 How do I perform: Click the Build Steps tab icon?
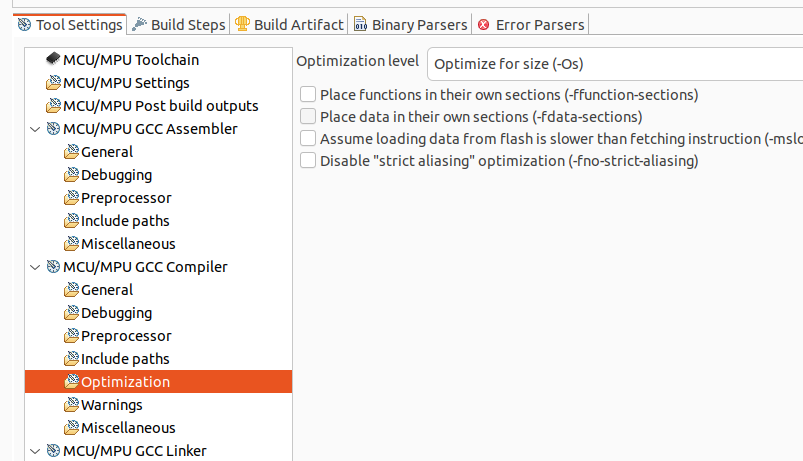pos(139,24)
